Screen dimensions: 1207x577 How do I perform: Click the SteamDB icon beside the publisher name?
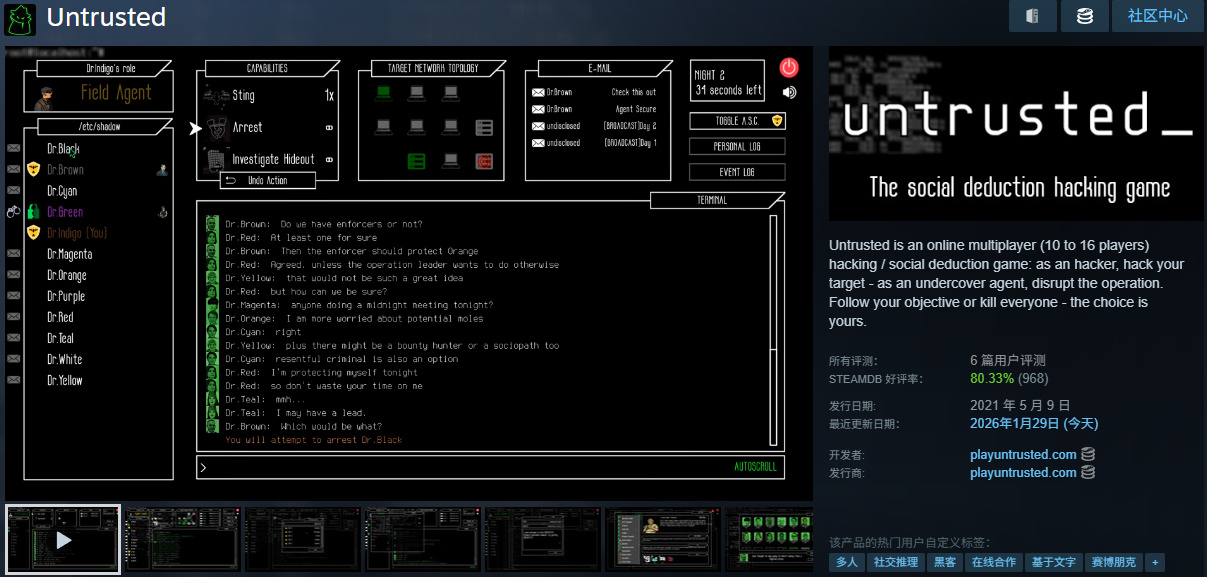tap(1088, 473)
